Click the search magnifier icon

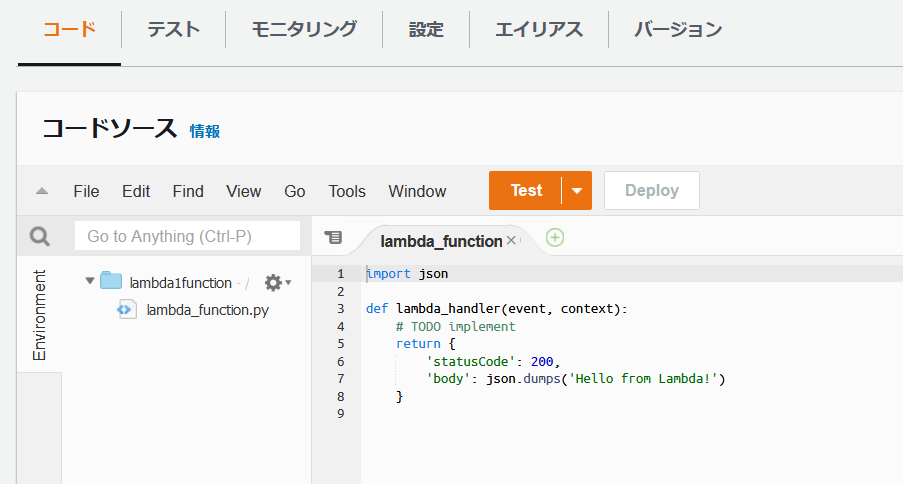click(40, 236)
